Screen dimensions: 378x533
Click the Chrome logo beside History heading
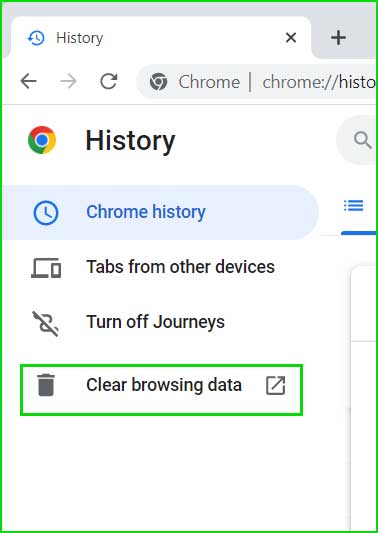42,140
